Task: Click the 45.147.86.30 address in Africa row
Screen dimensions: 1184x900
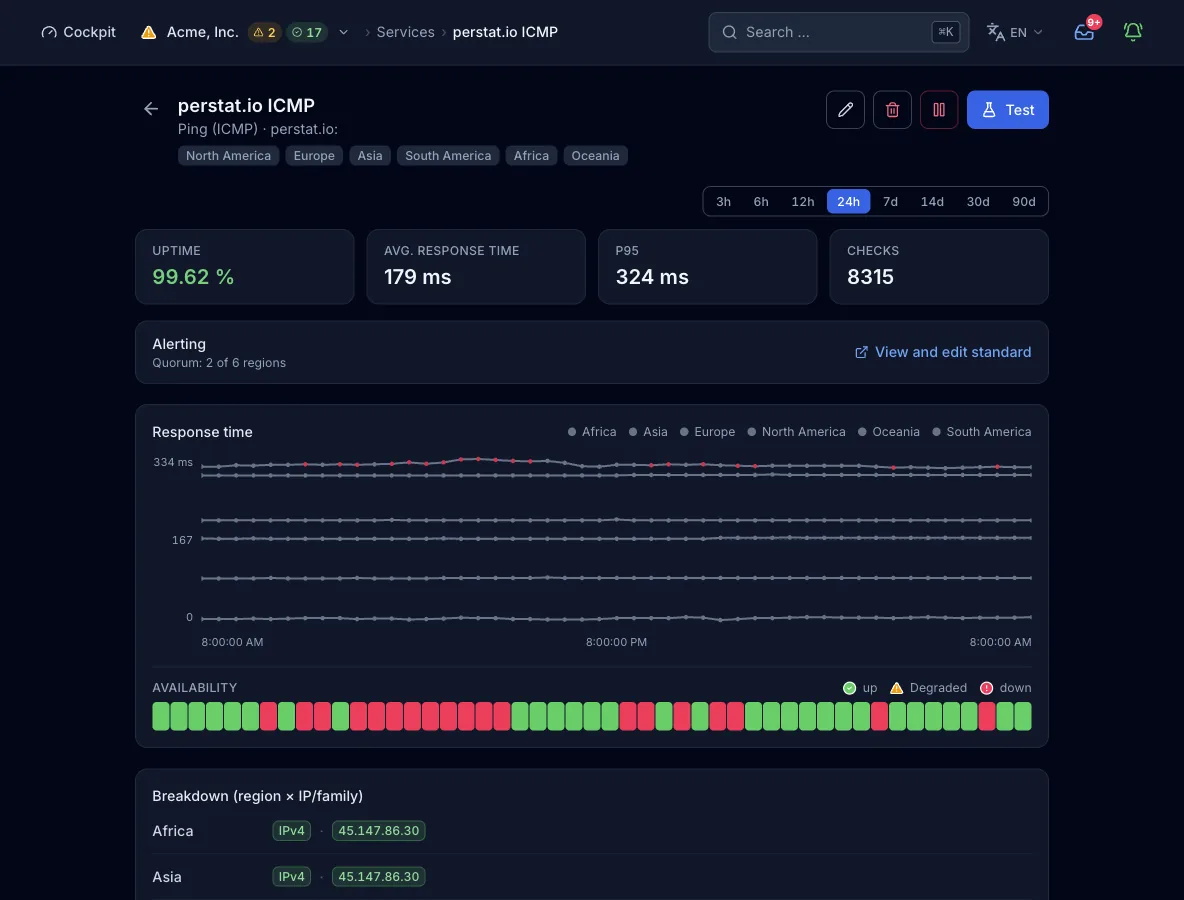Action: (x=378, y=831)
